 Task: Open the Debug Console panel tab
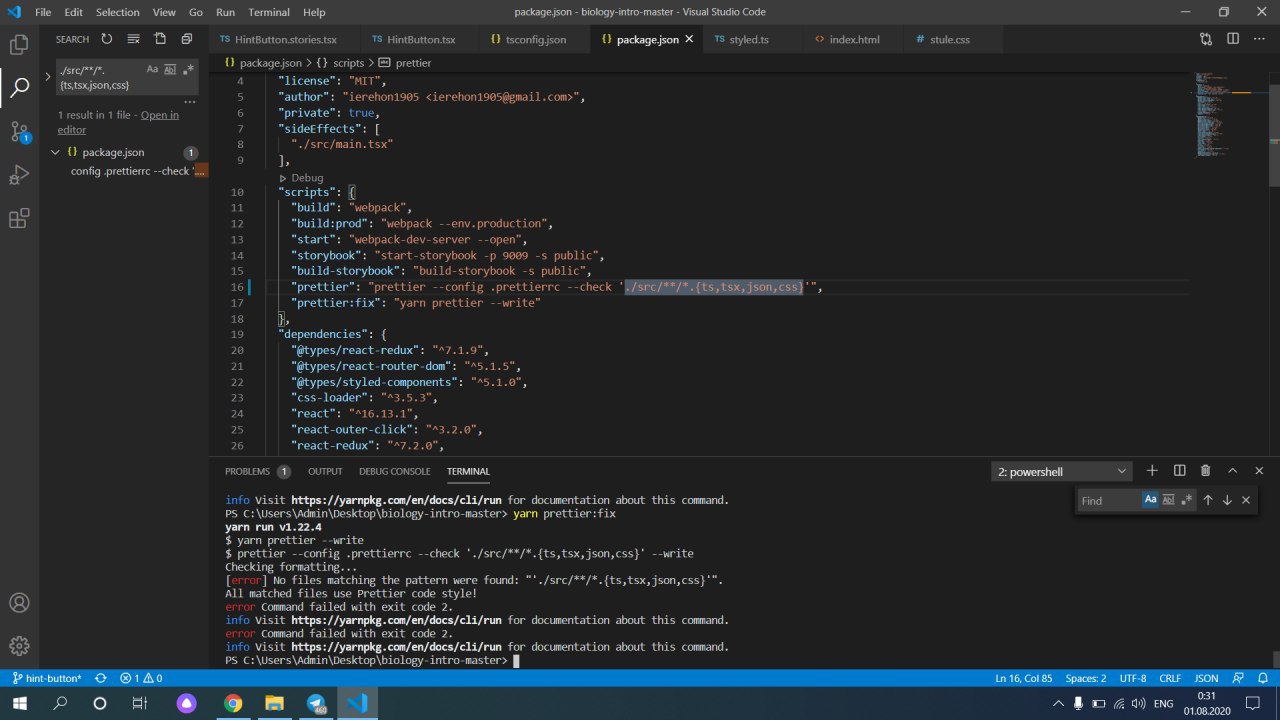(x=395, y=471)
